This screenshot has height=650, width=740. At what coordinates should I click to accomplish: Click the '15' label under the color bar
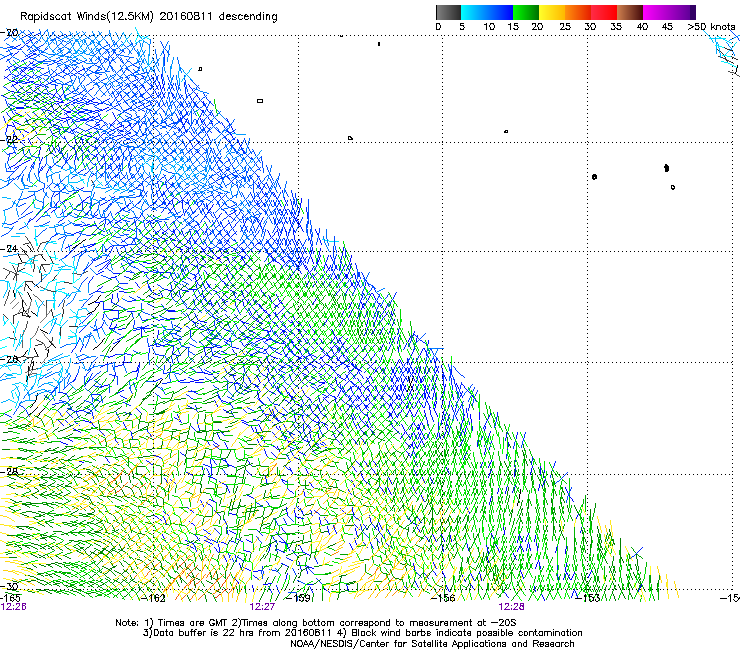513,27
